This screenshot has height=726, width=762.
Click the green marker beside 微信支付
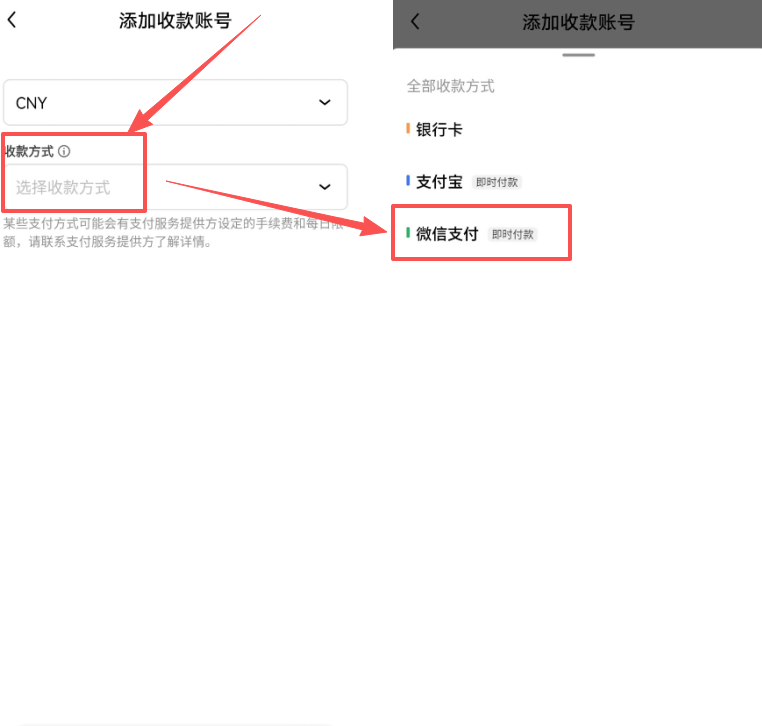(408, 233)
